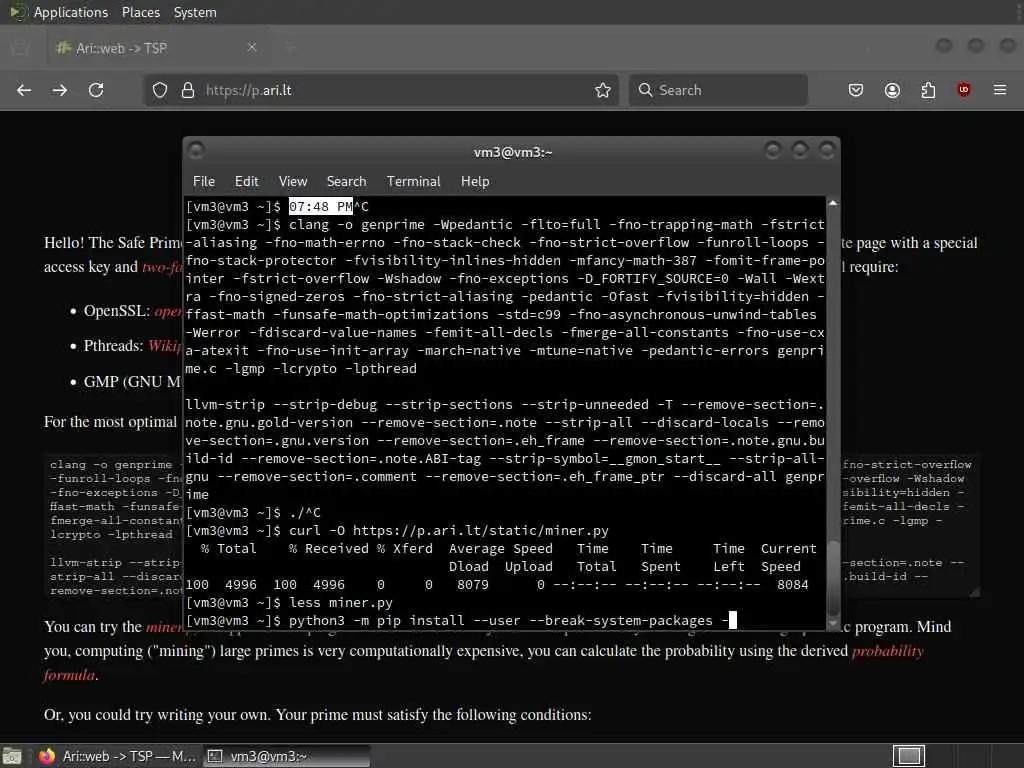Click the terminal scrollbar thumb
Viewport: 1024px width, 768px height.
(x=833, y=578)
